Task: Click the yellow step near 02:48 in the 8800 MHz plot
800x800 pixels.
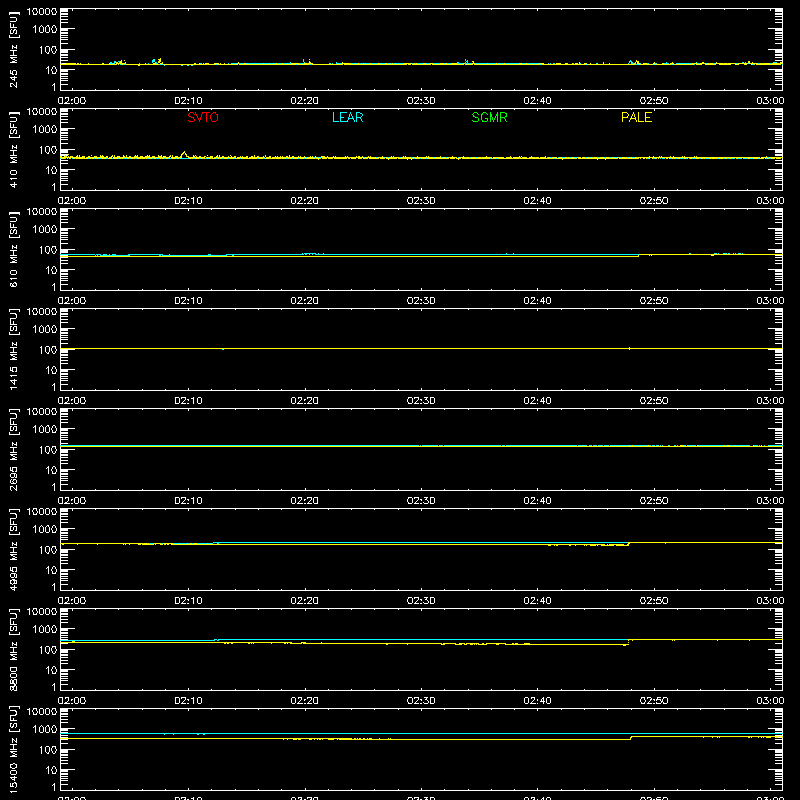Action: [x=629, y=642]
